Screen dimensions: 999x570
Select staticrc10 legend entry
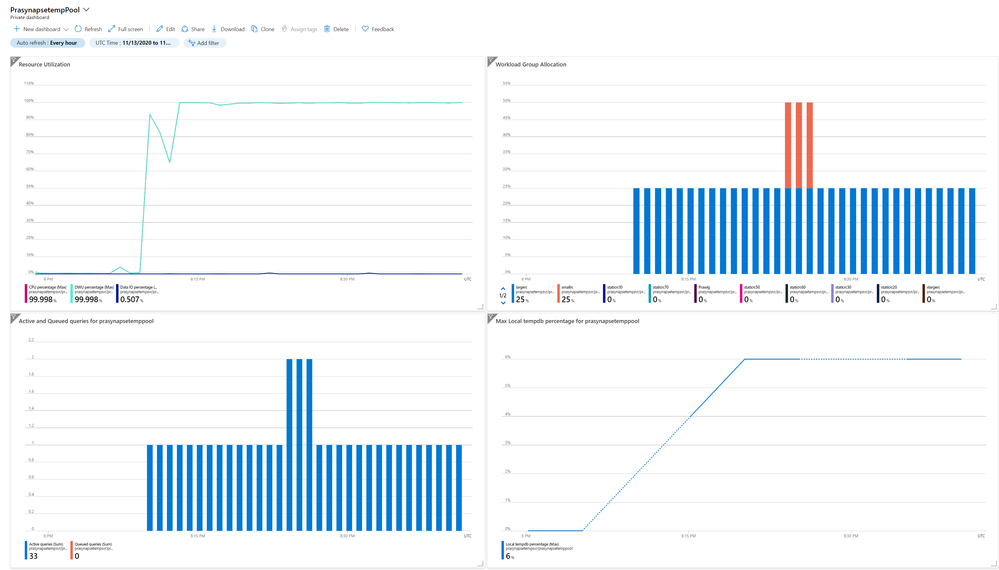click(x=625, y=294)
